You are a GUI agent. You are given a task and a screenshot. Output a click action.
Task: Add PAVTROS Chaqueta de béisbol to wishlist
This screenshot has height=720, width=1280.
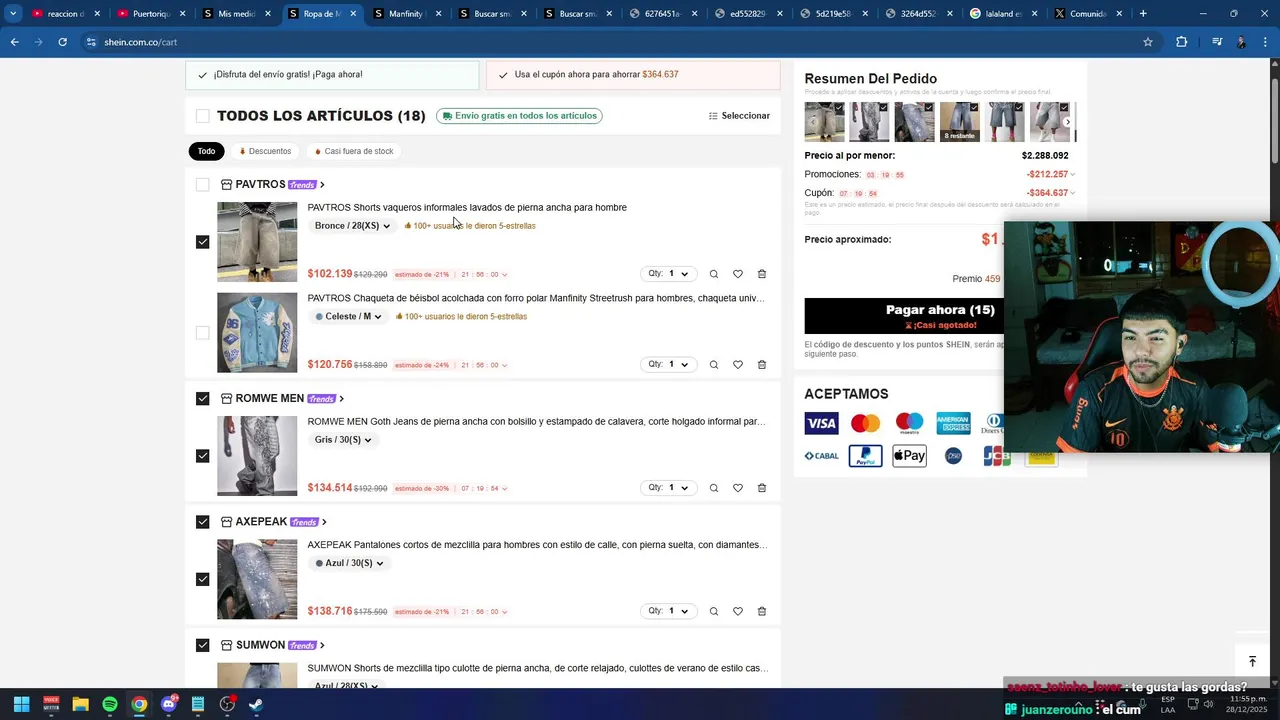click(738, 365)
